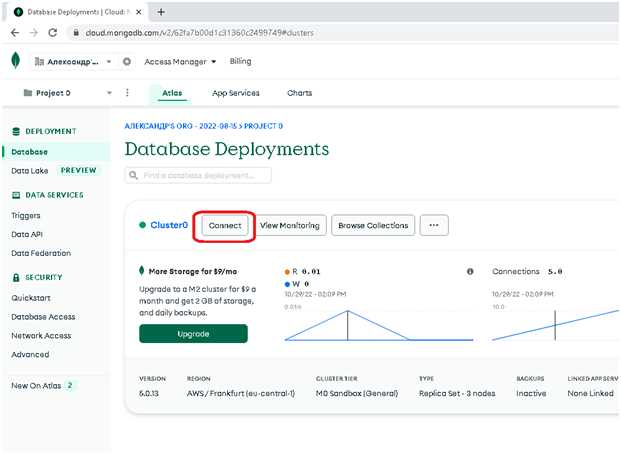Viewport: 621px width, 454px height.
Task: Click the Data Services section icon
Action: pos(16,195)
